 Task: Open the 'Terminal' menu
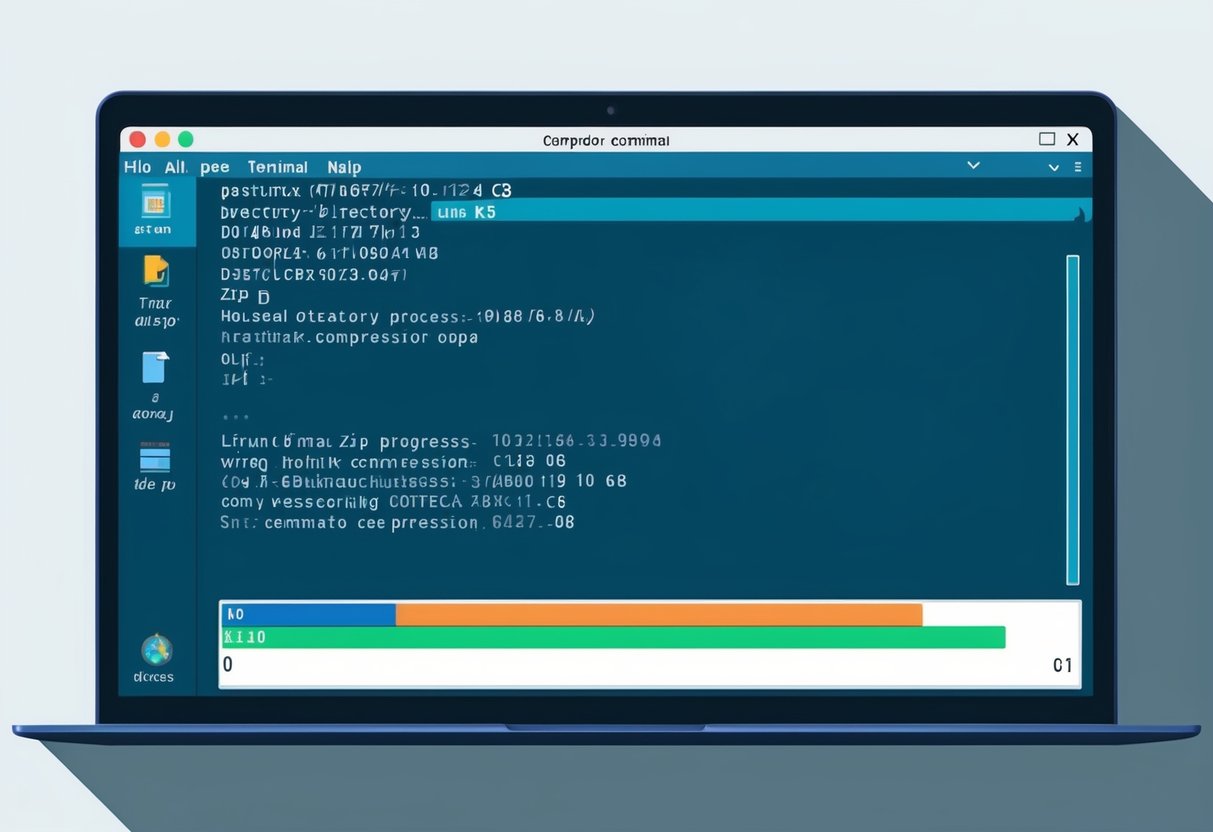tap(277, 167)
